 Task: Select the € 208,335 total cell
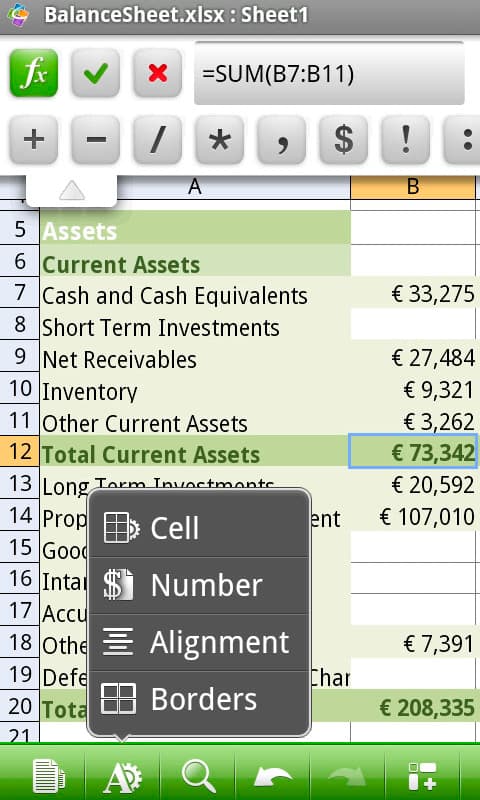coord(413,707)
